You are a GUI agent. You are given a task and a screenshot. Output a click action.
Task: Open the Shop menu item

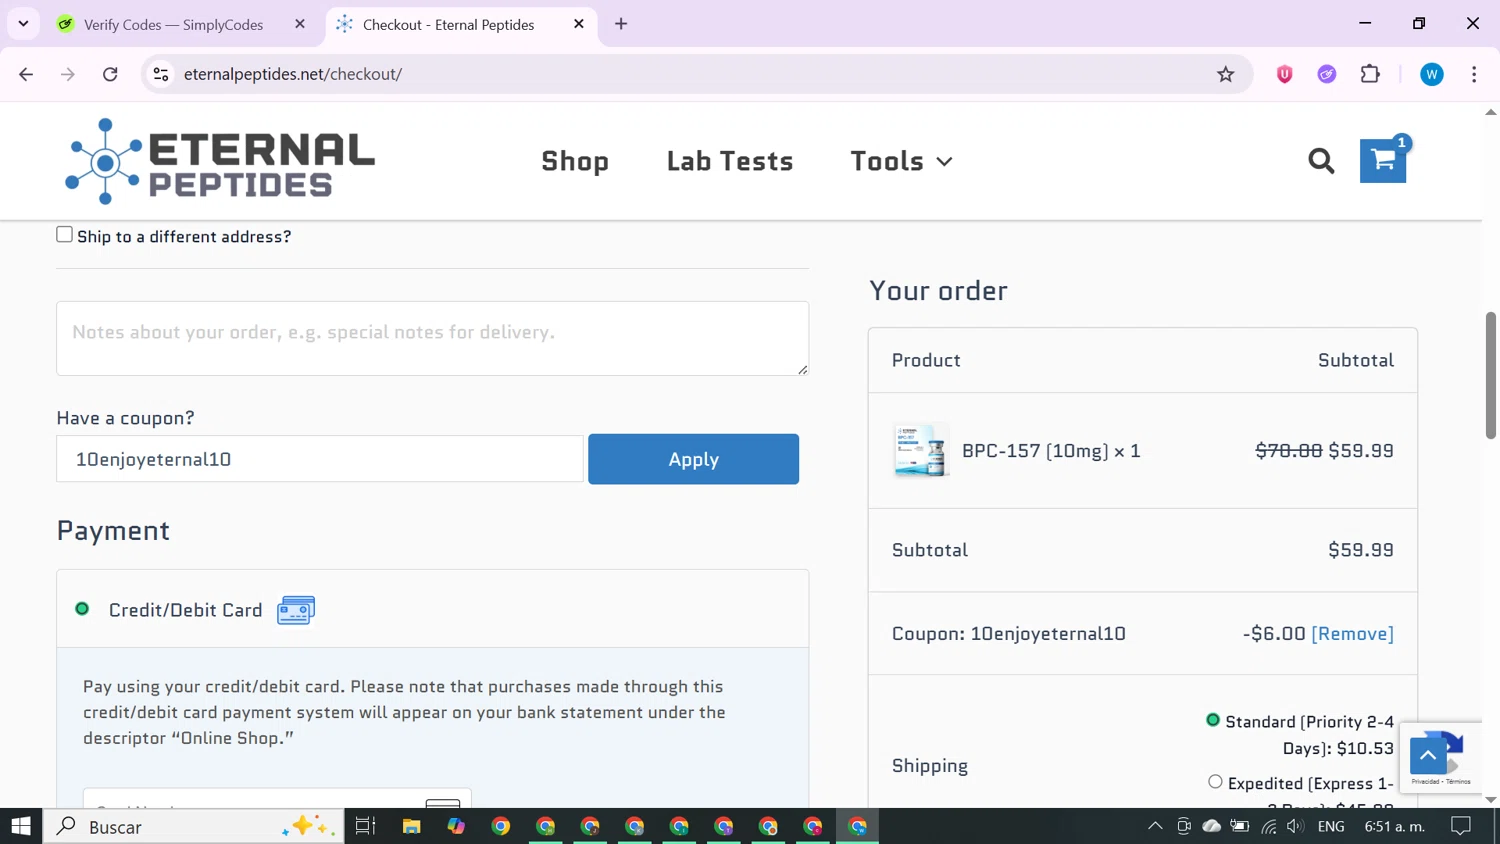tap(575, 161)
